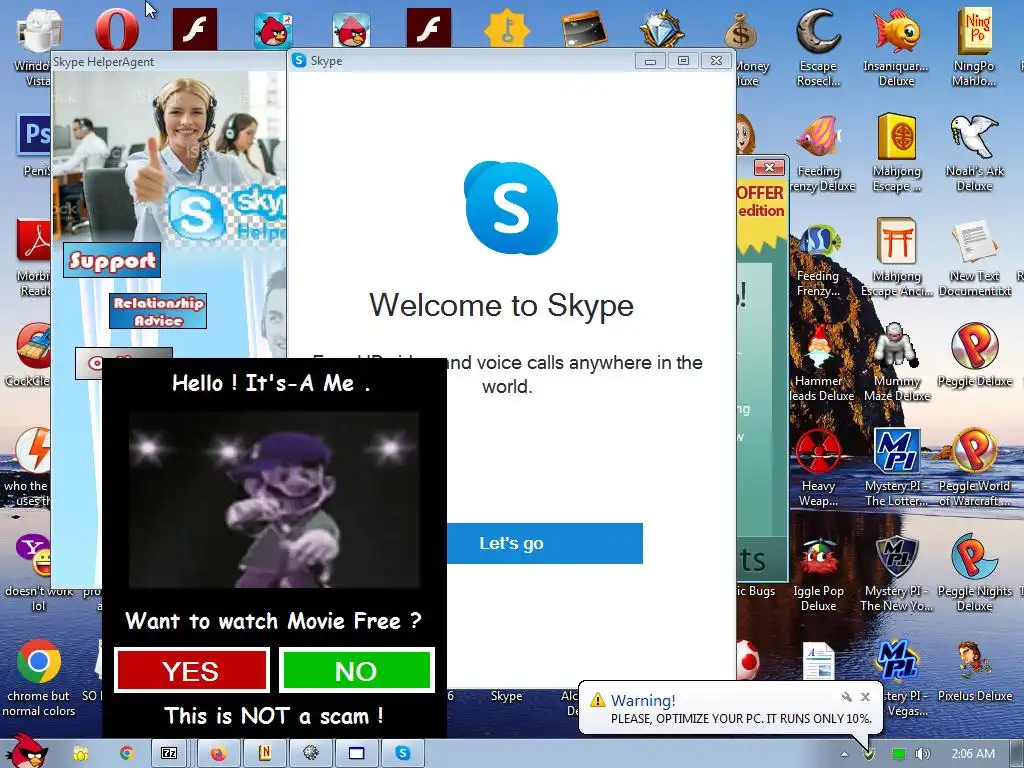Close the OFFER edition popup window
This screenshot has height=768, width=1024.
click(x=769, y=168)
